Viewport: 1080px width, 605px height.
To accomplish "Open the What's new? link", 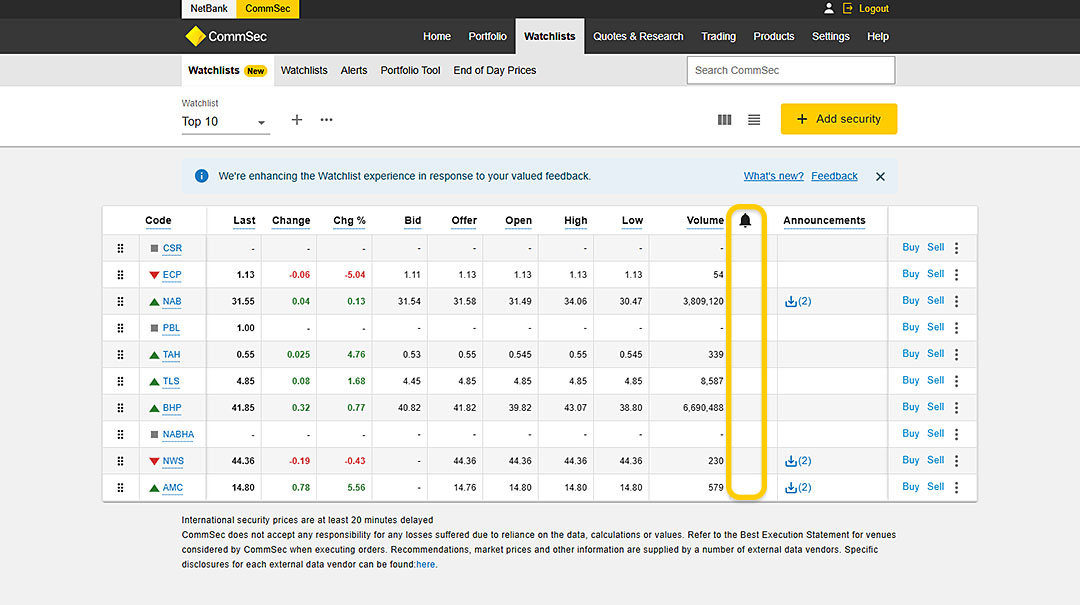I will coord(773,176).
